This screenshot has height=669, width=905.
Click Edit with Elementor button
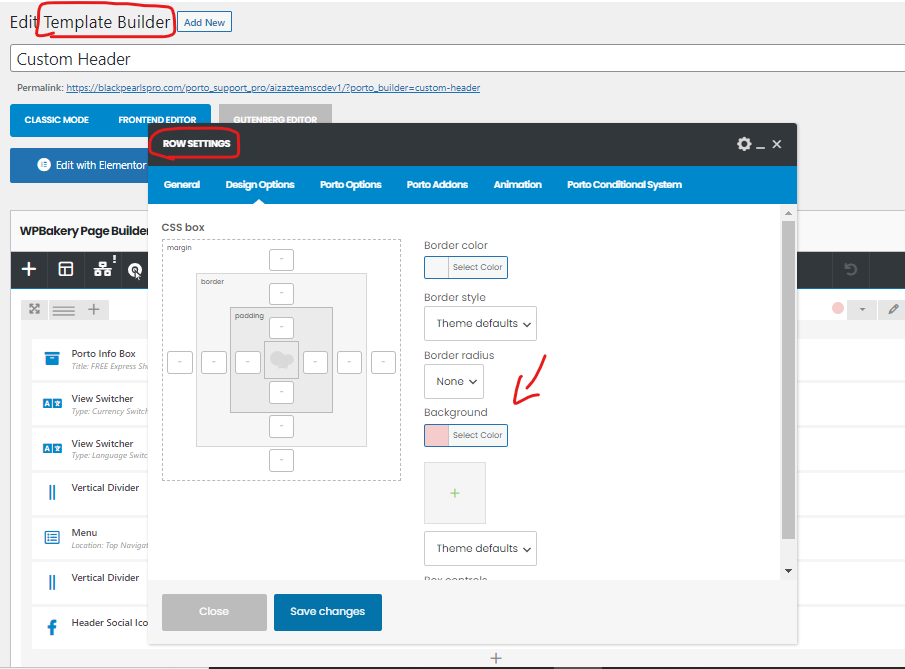pyautogui.click(x=80, y=165)
